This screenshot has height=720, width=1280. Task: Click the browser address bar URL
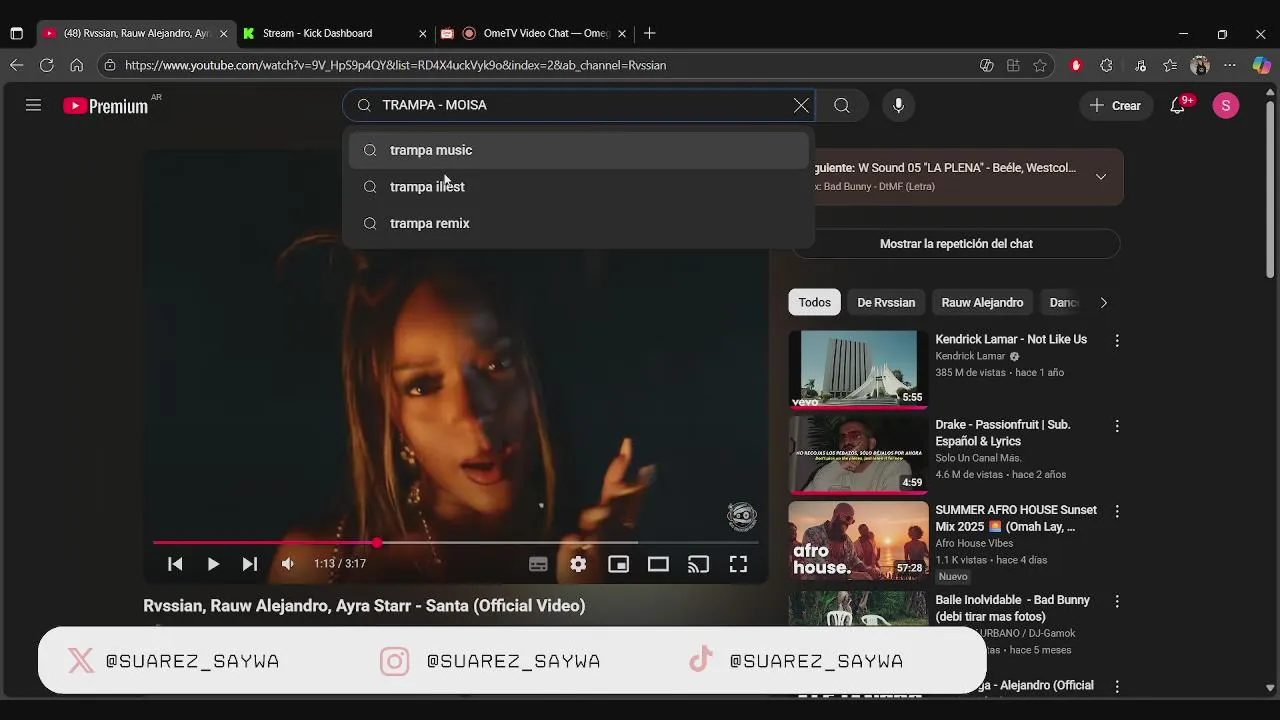396,65
